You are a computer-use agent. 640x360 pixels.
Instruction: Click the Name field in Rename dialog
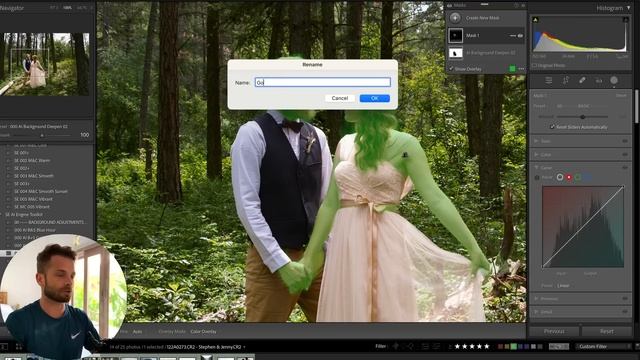(322, 82)
